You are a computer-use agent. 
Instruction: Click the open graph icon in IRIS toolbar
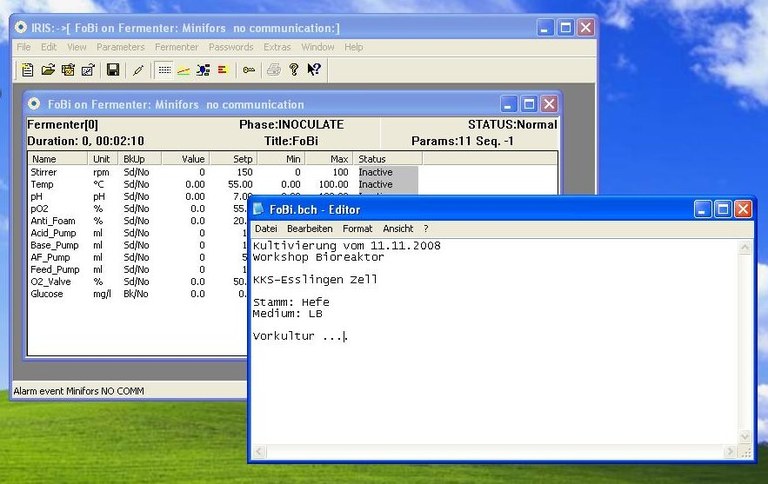(x=88, y=70)
